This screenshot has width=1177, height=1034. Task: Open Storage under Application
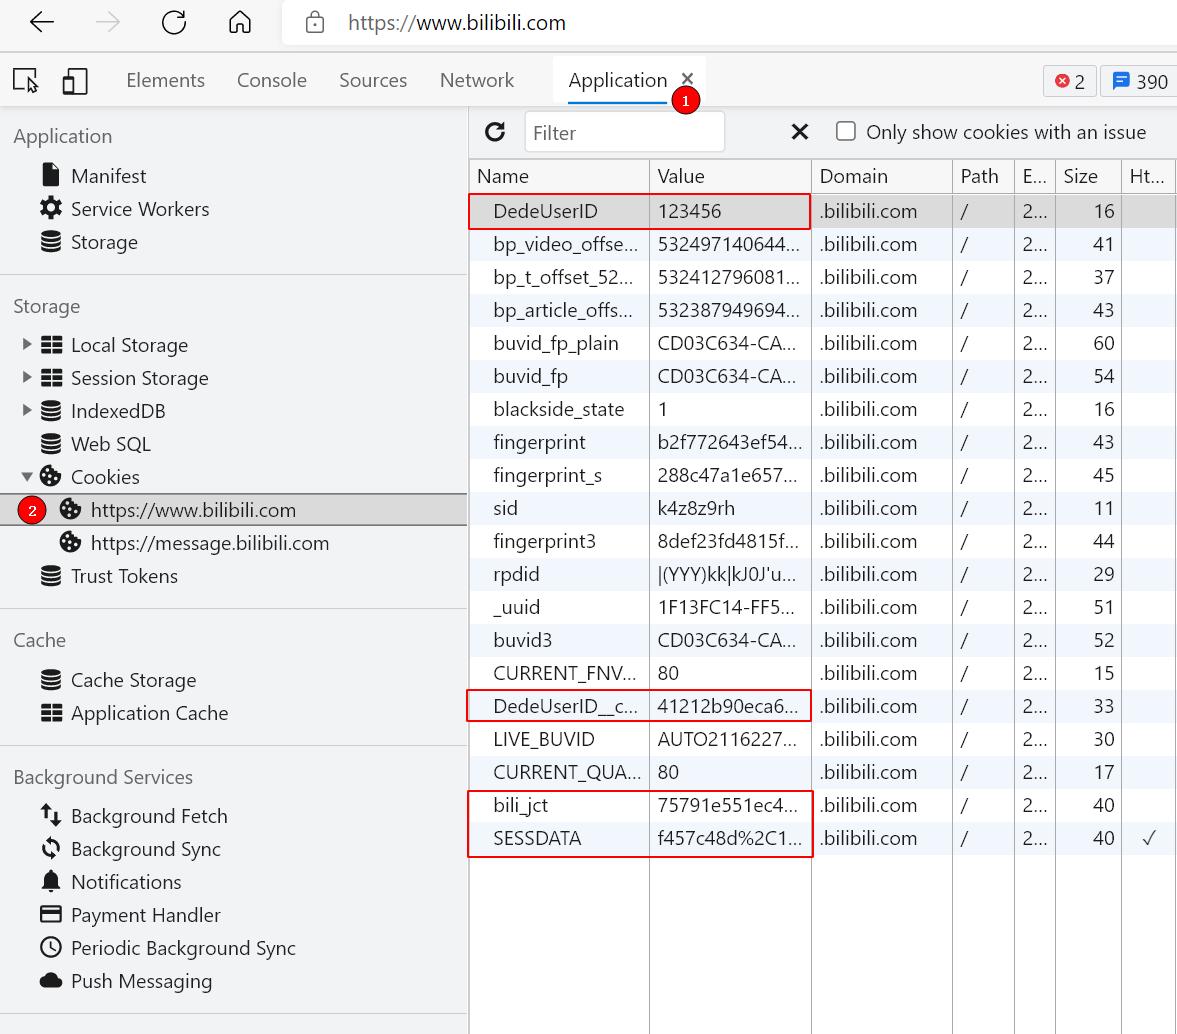104,242
